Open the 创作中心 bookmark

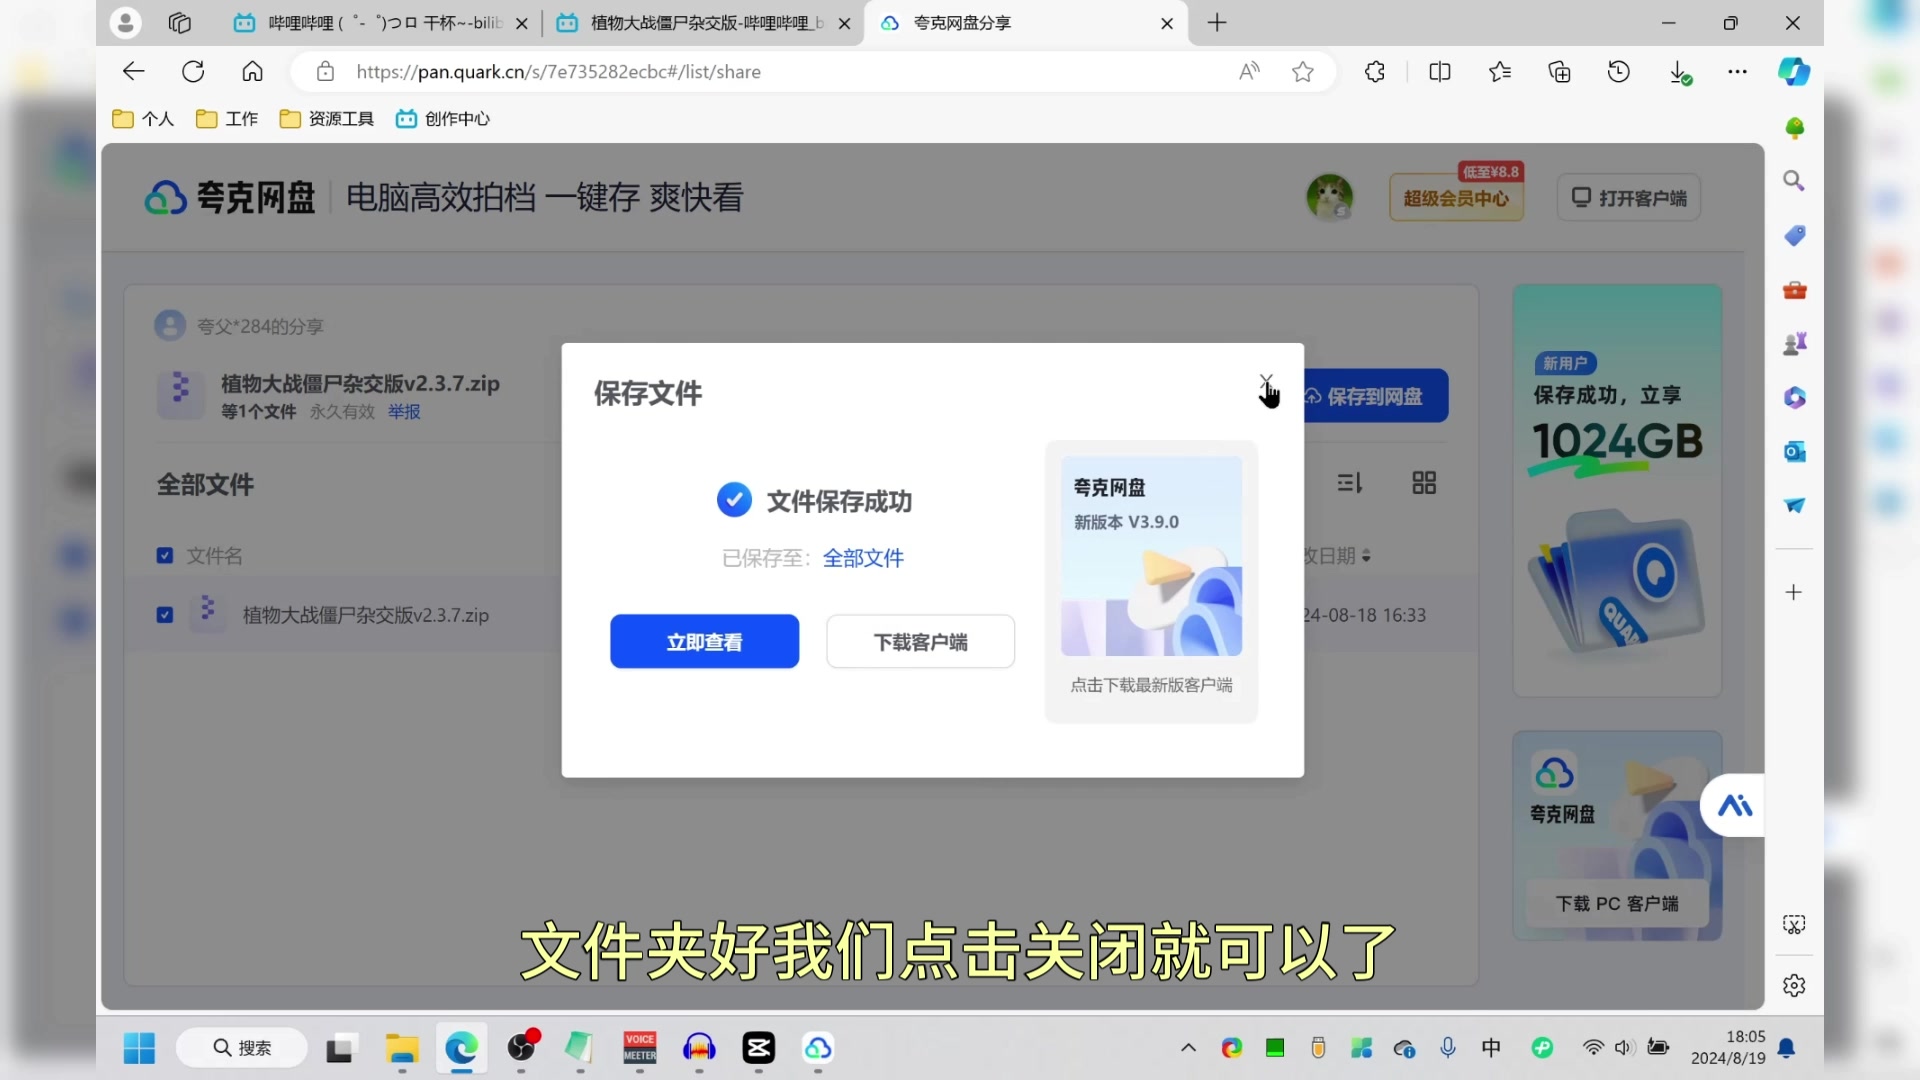pyautogui.click(x=443, y=119)
